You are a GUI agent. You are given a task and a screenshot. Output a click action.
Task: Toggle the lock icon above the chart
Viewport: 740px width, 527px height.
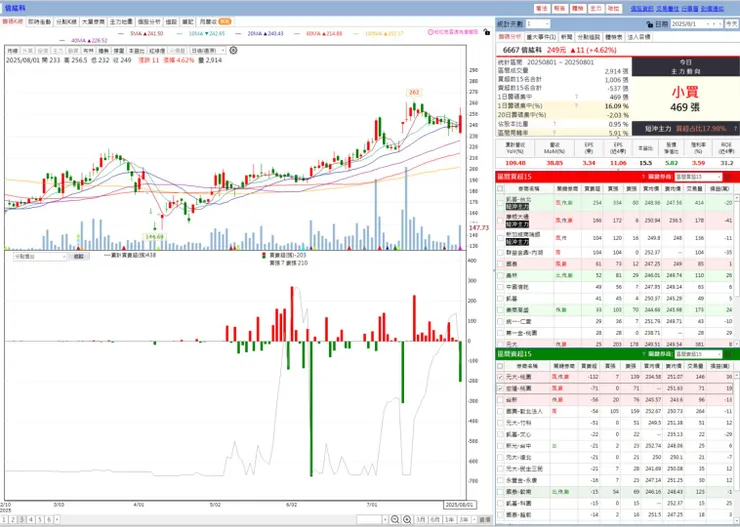[x=487, y=32]
